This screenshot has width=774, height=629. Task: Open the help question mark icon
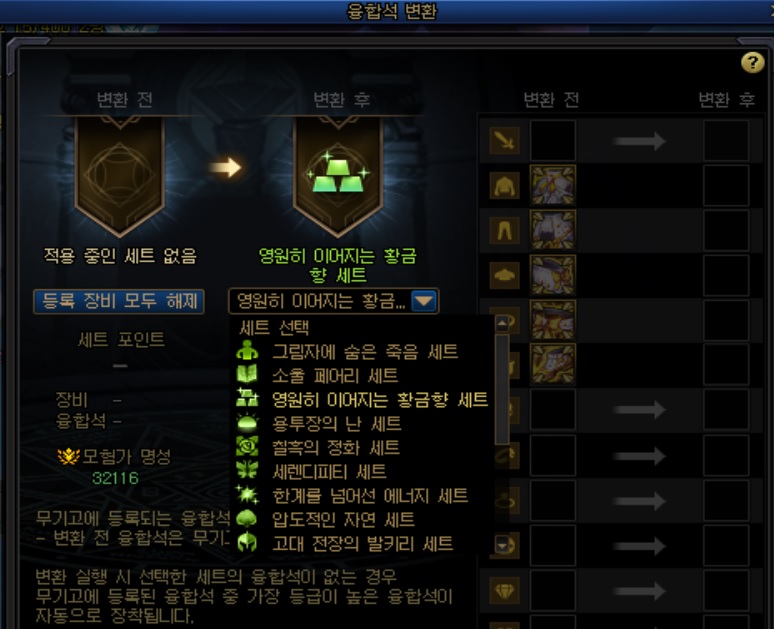coord(752,62)
